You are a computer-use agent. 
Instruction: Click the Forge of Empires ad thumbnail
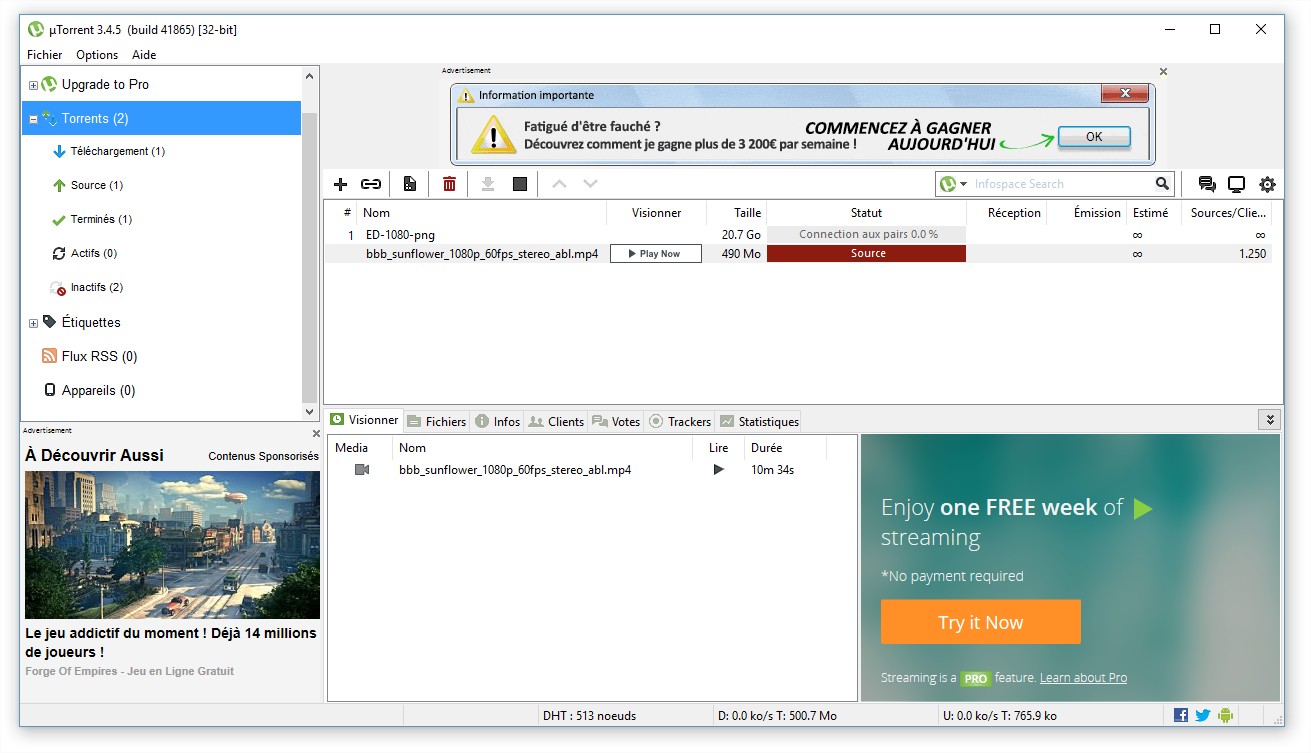coord(172,545)
